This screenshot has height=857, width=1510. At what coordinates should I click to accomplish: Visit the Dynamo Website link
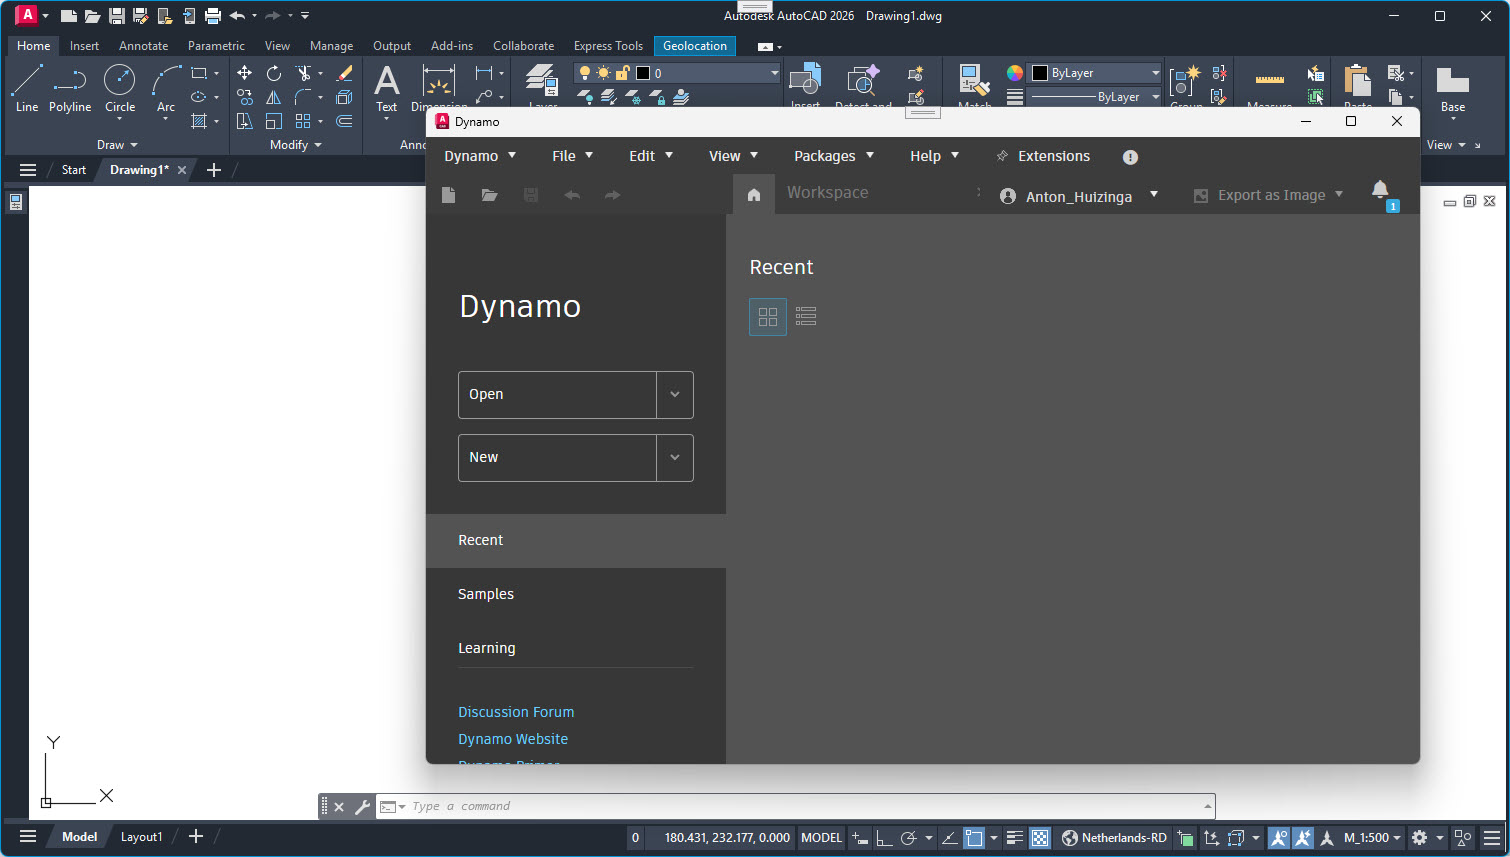coord(513,739)
